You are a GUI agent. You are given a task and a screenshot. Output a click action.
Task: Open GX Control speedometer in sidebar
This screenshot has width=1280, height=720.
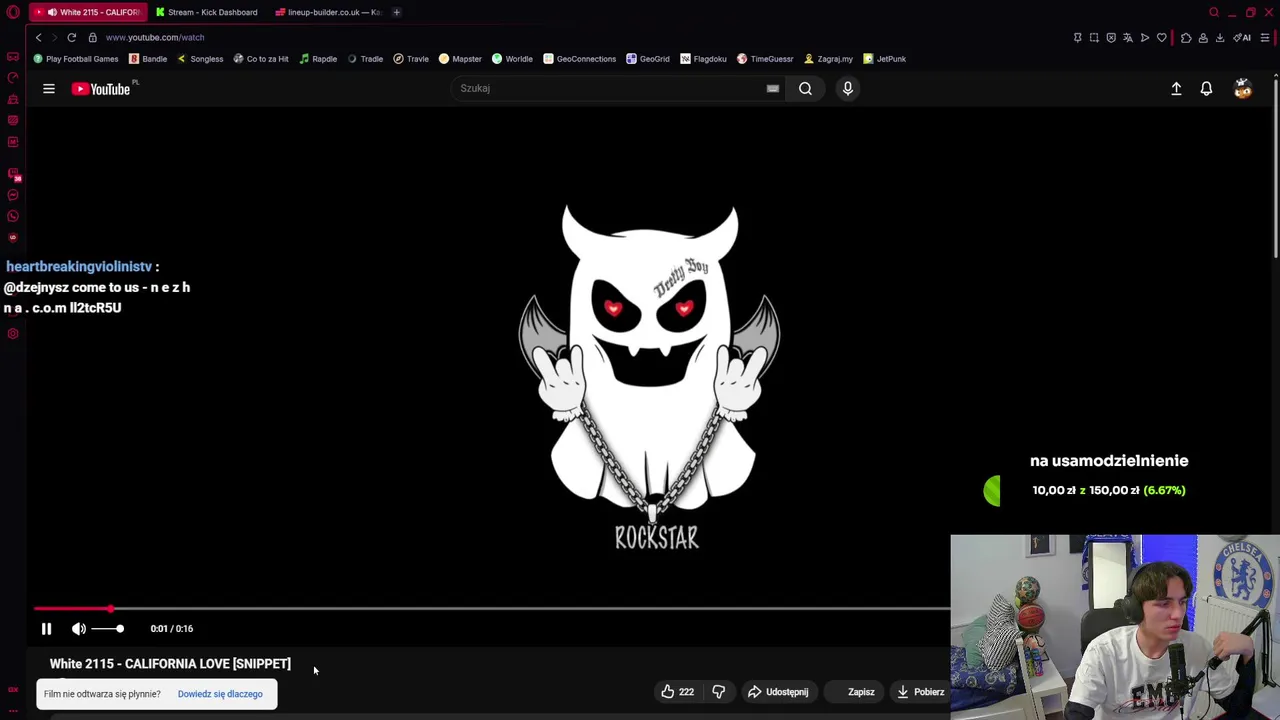[13, 77]
